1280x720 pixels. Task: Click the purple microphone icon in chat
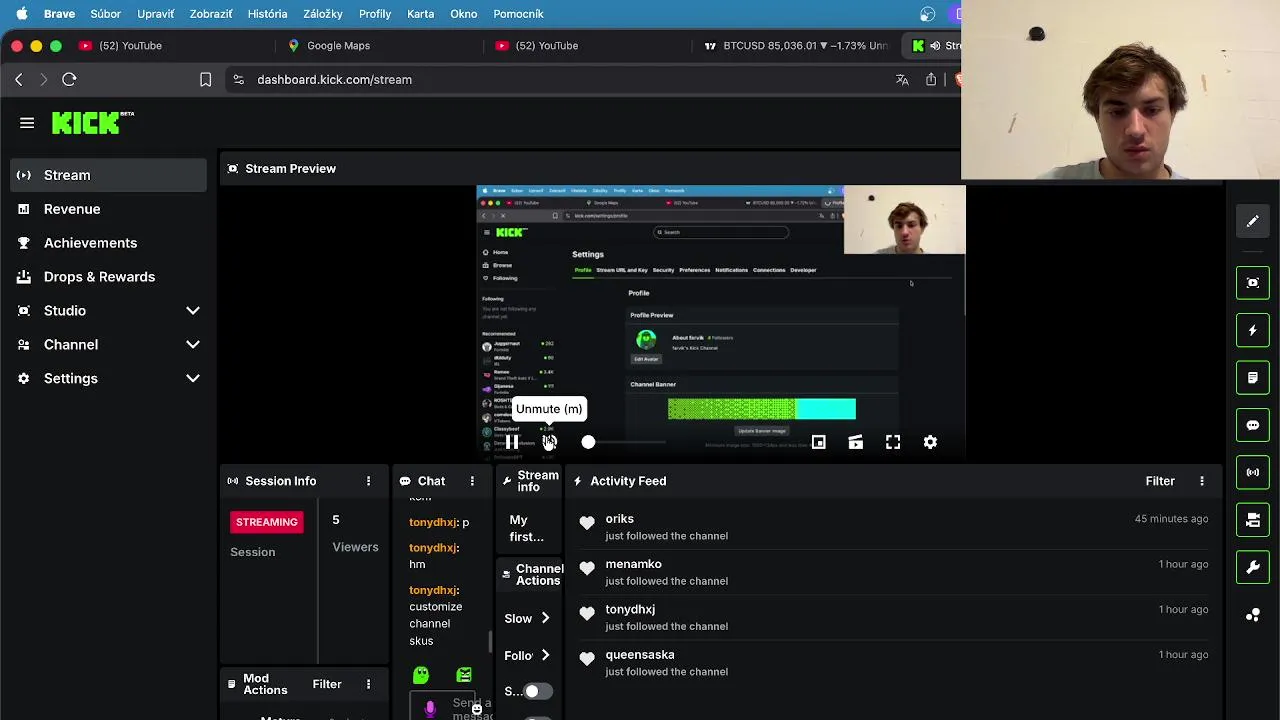tap(430, 708)
